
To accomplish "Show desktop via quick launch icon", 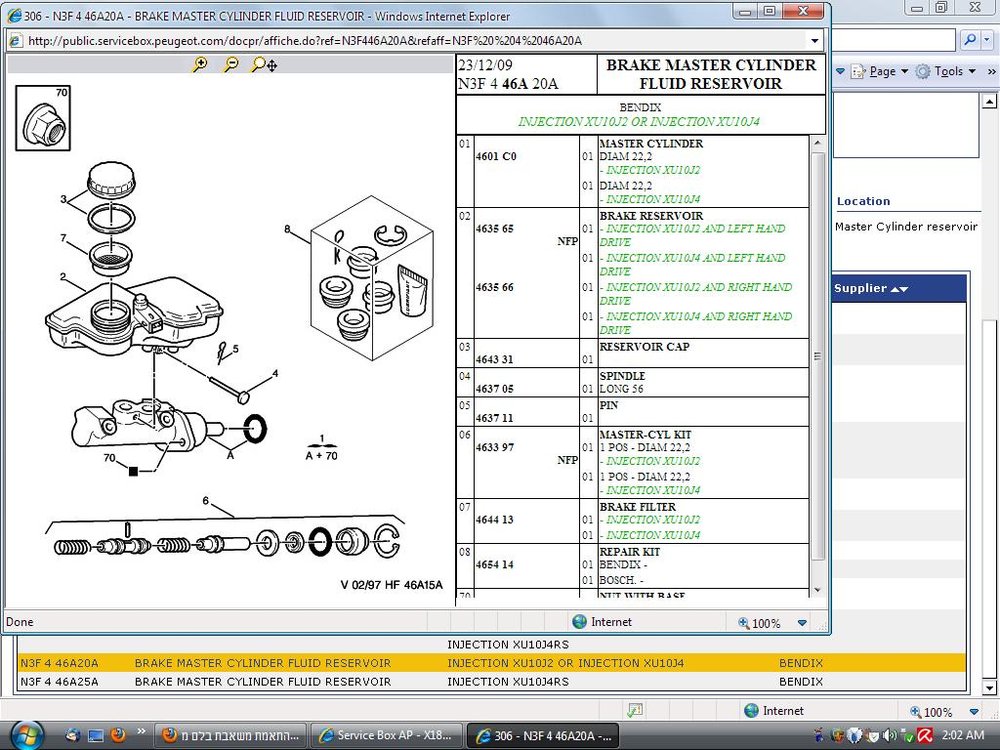I will pyautogui.click(x=95, y=735).
